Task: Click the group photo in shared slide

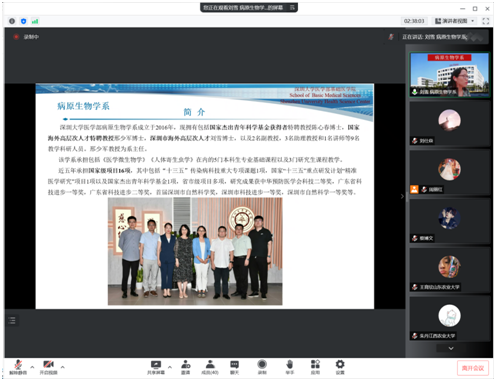Action: [x=195, y=251]
